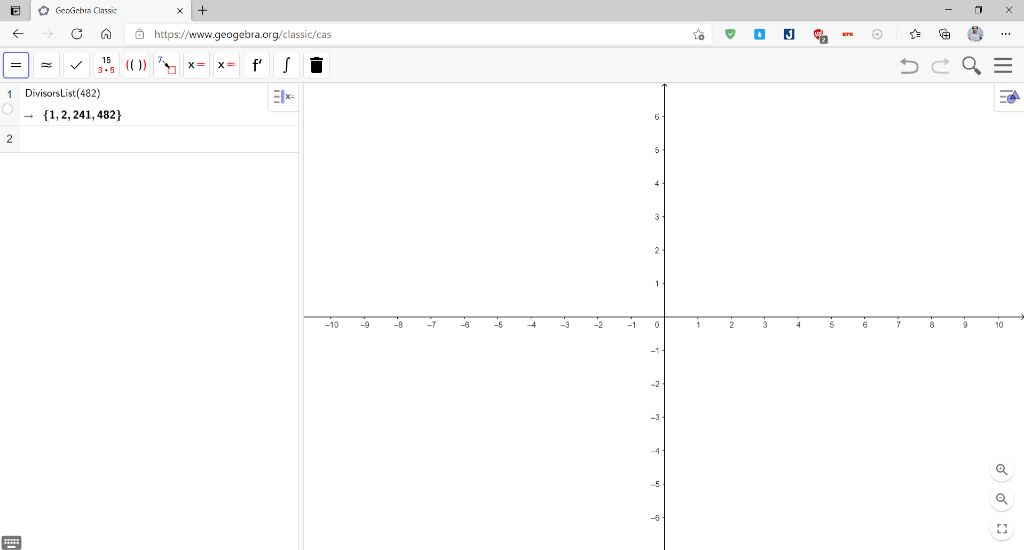1024x550 pixels.
Task: Reload the GeoGebra page
Action: coord(76,34)
